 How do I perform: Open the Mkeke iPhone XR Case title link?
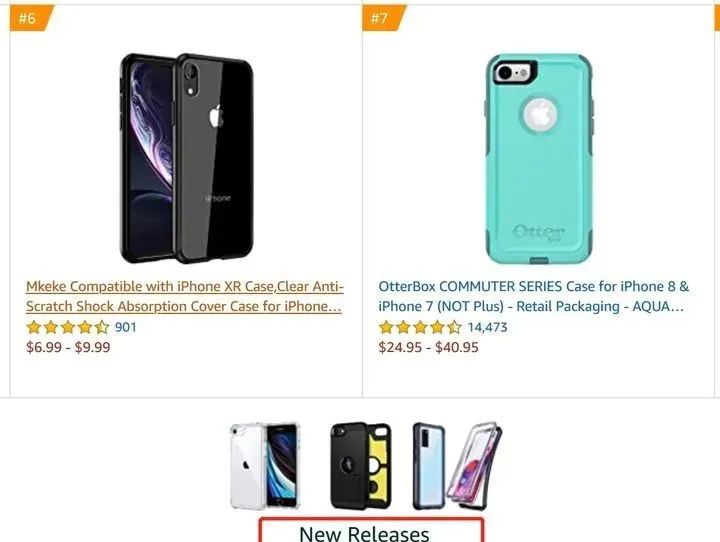coord(185,296)
